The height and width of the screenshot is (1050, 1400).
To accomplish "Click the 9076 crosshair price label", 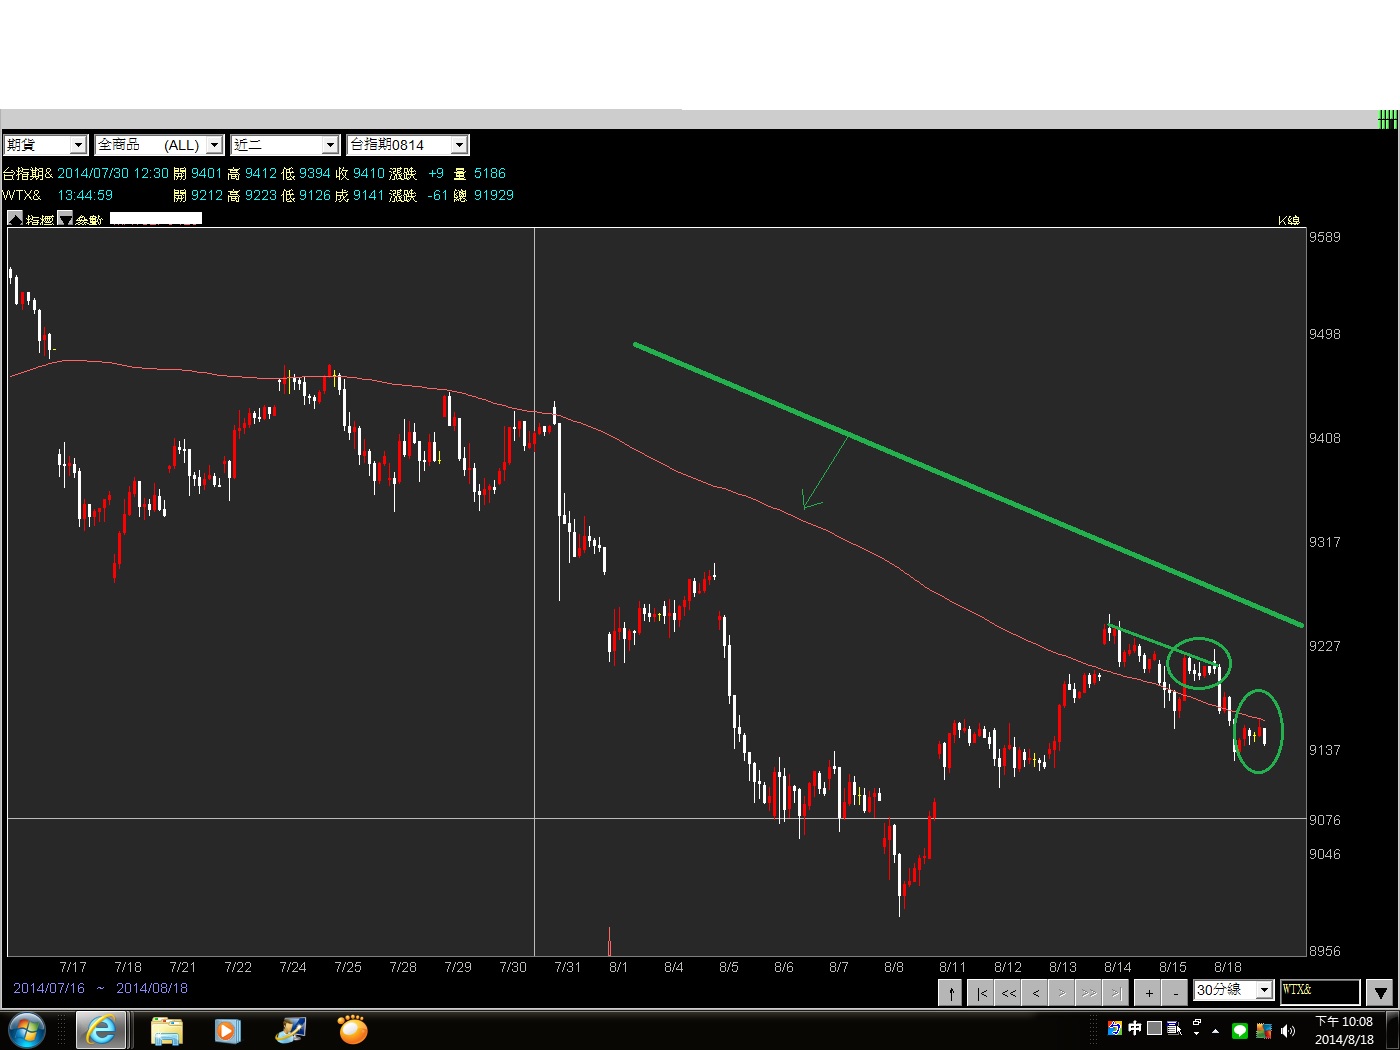I will tap(1325, 820).
